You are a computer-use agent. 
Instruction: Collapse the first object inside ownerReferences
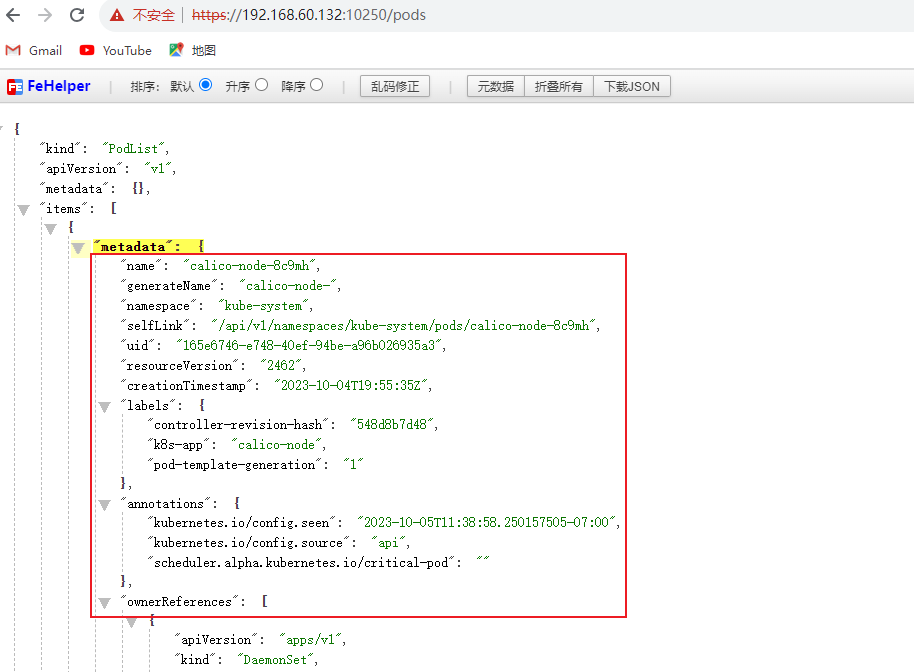pyautogui.click(x=132, y=622)
